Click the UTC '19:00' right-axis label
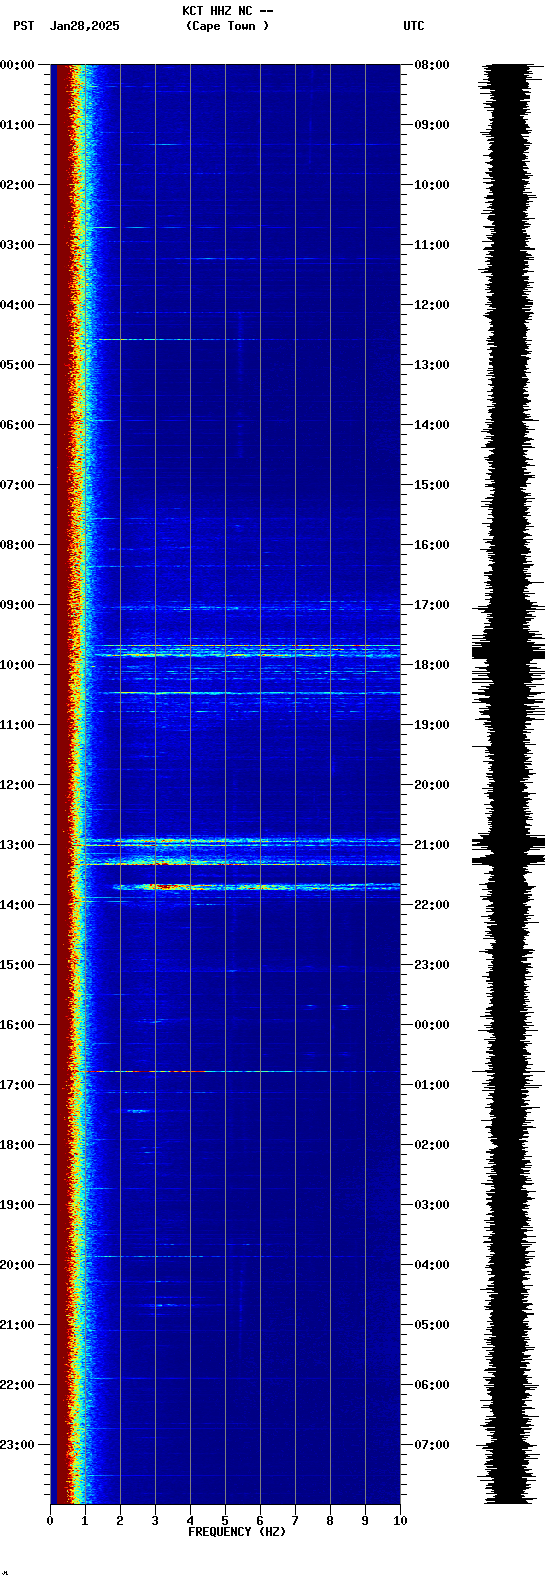This screenshot has width=552, height=1584. 432,725
